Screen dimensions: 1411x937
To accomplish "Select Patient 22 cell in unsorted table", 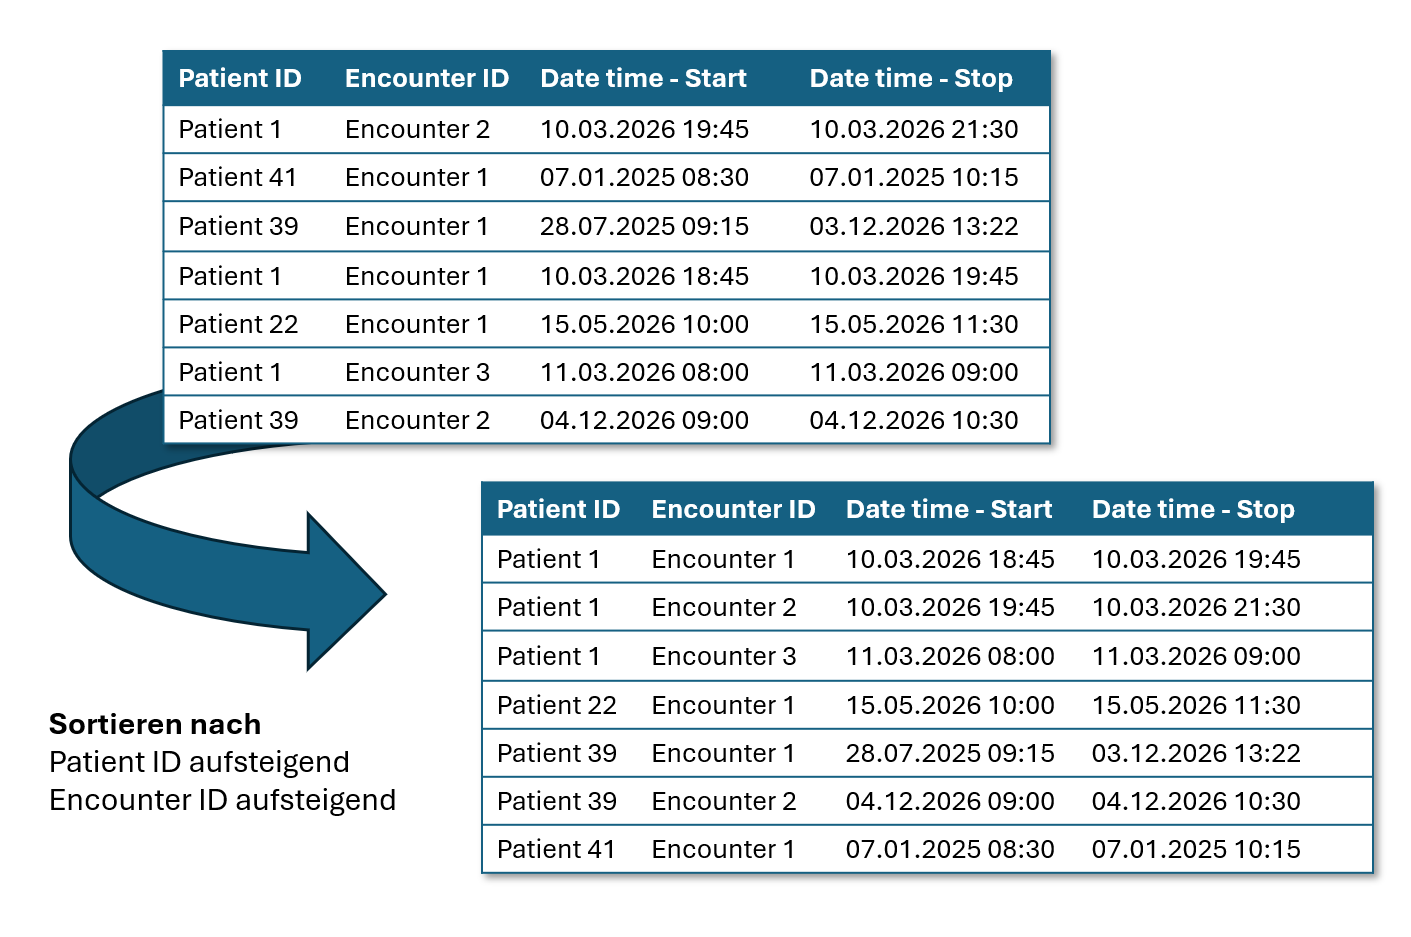I will click(x=238, y=325).
